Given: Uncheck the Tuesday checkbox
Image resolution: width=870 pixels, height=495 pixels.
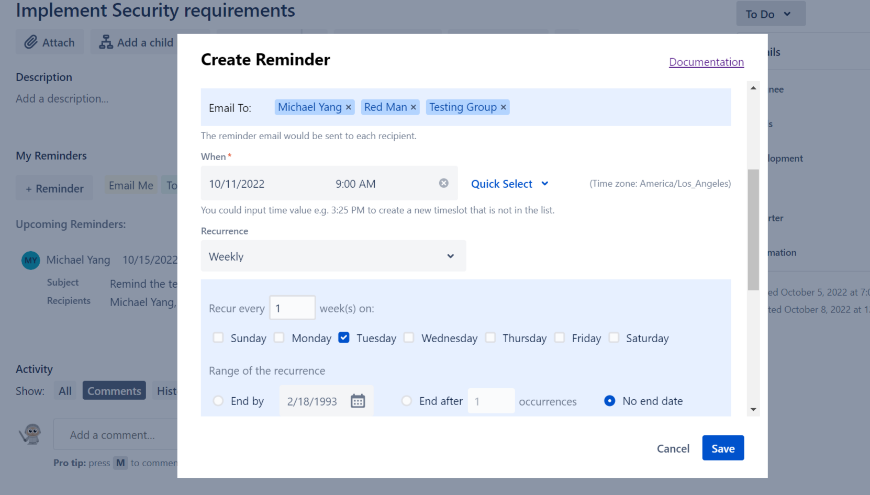Looking at the screenshot, I should [x=344, y=338].
